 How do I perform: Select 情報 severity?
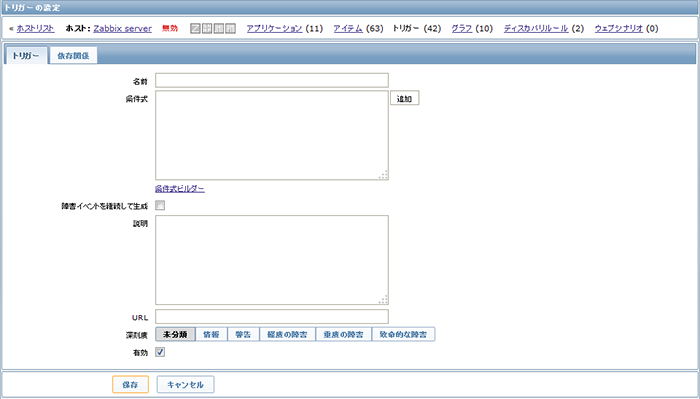(x=211, y=334)
